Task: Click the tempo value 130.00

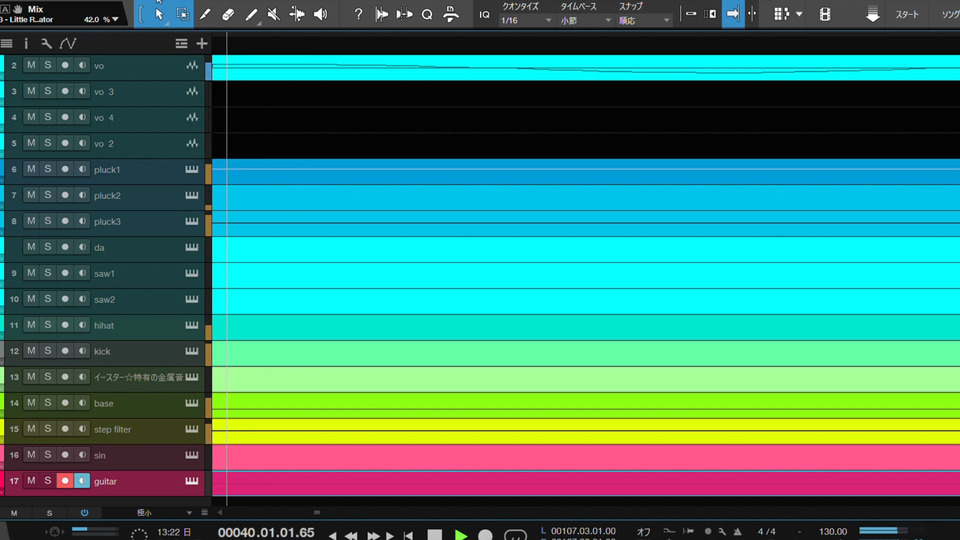Action: pos(833,531)
